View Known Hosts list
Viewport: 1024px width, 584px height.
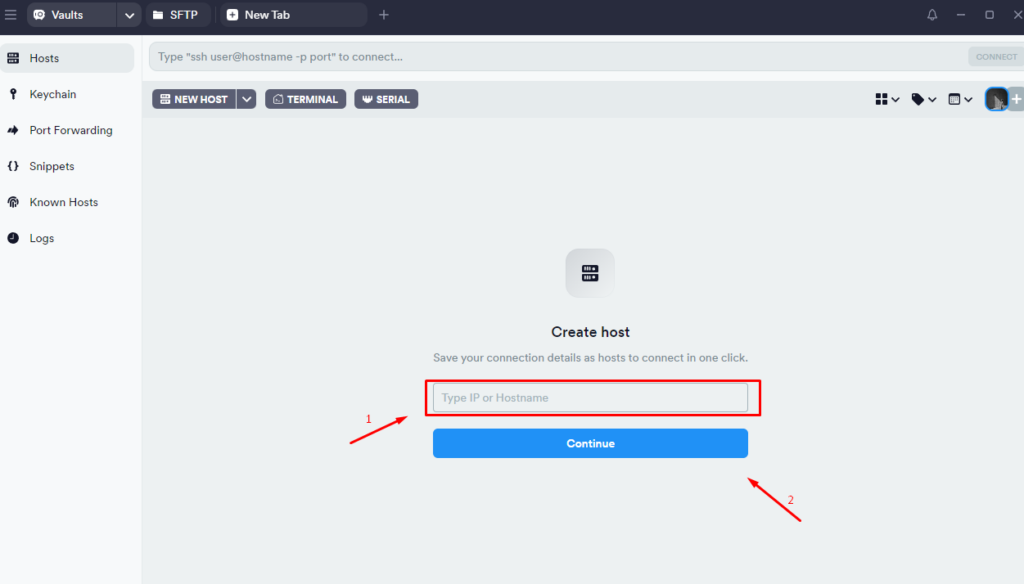[62, 202]
